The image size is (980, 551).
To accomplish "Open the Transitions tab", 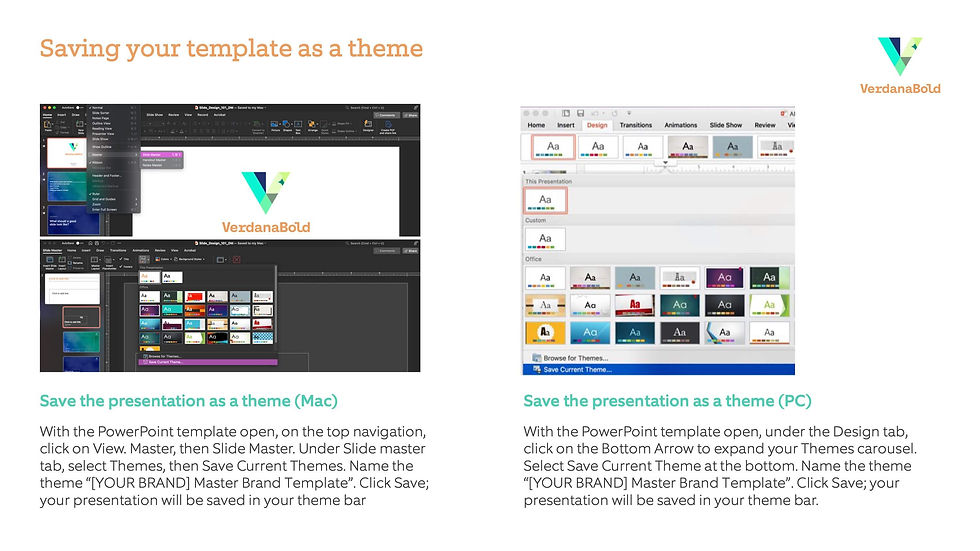I will (x=636, y=125).
